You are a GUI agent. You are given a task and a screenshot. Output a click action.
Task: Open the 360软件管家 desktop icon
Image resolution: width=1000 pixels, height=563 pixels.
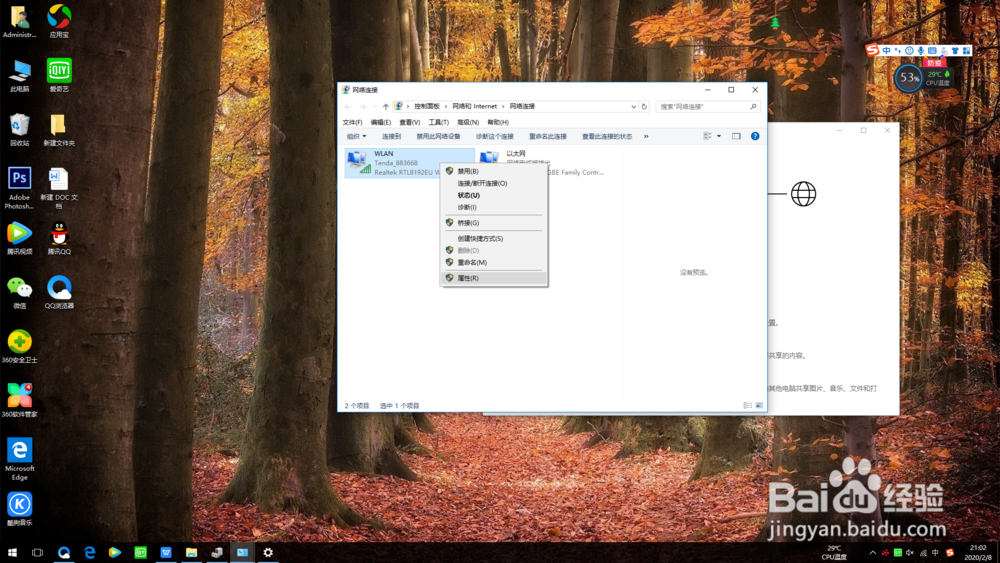click(x=20, y=400)
